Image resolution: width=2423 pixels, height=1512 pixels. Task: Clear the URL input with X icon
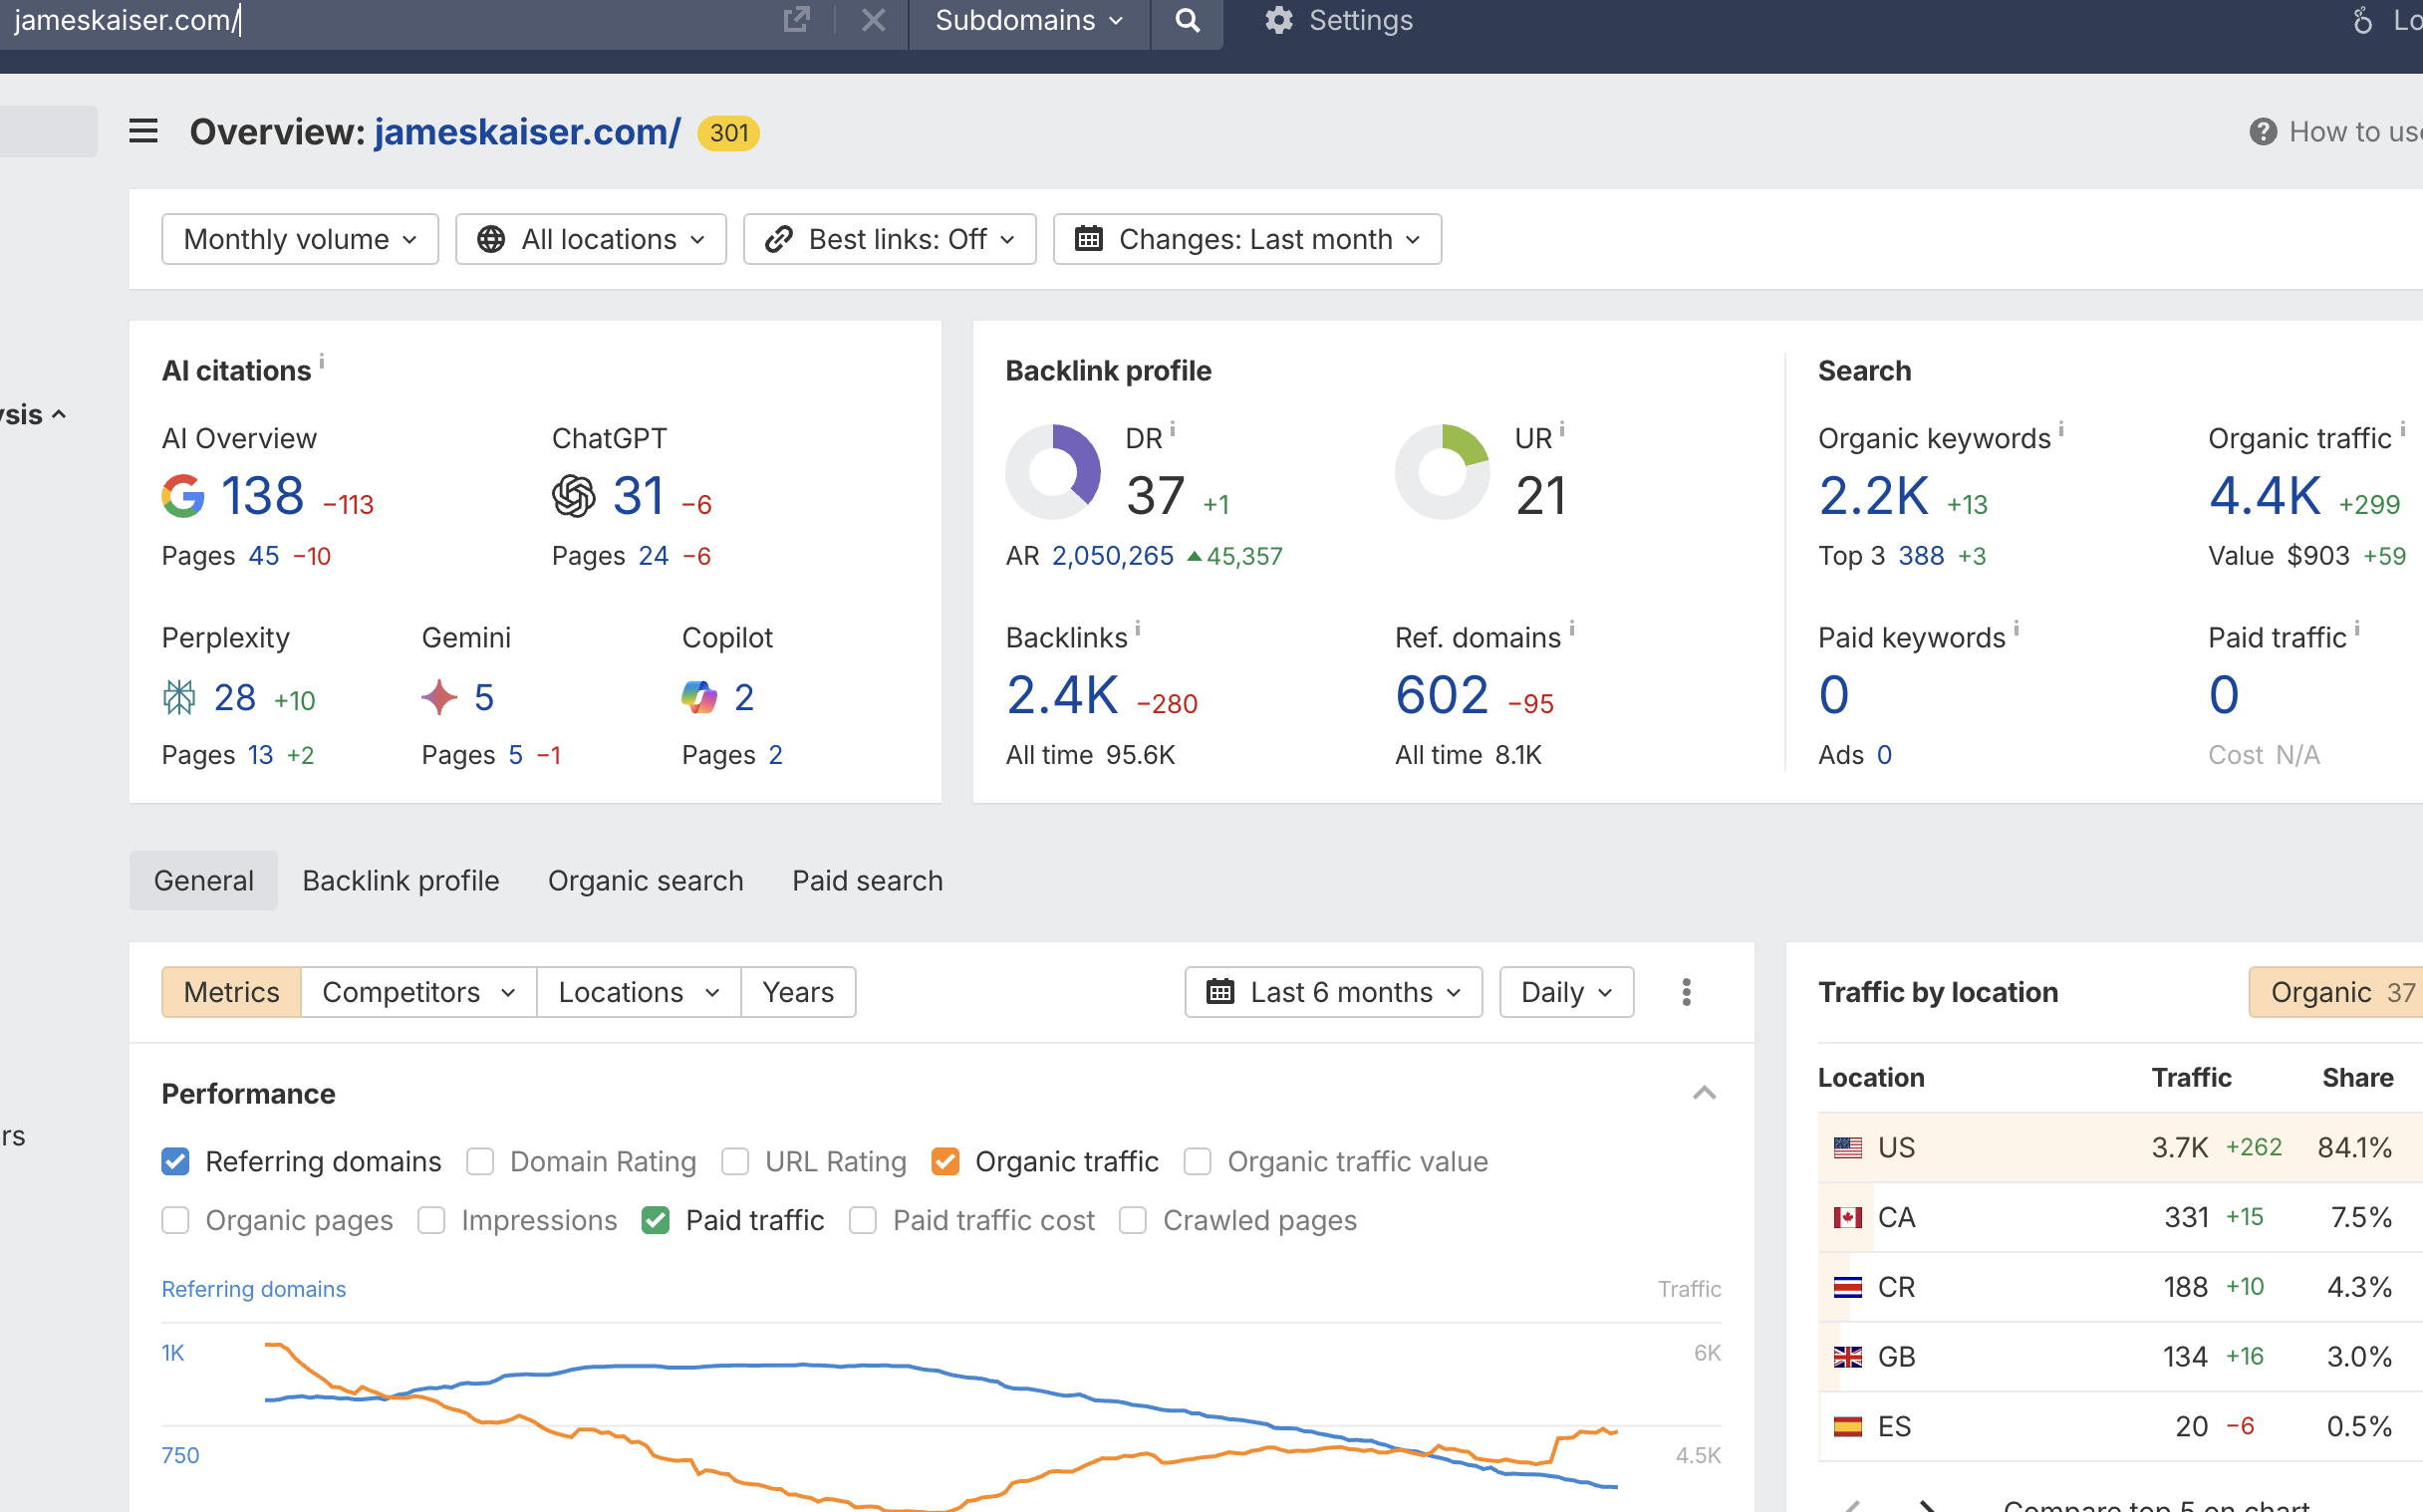tap(873, 20)
